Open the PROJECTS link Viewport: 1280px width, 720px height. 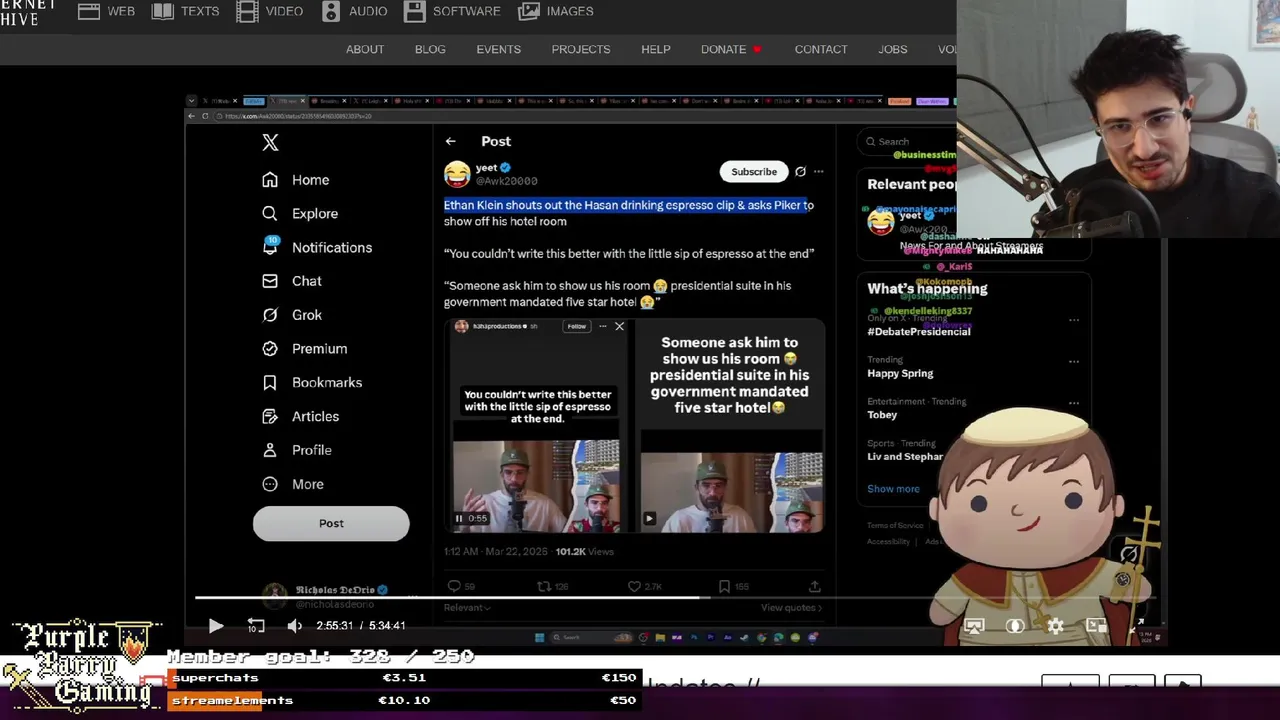click(580, 49)
